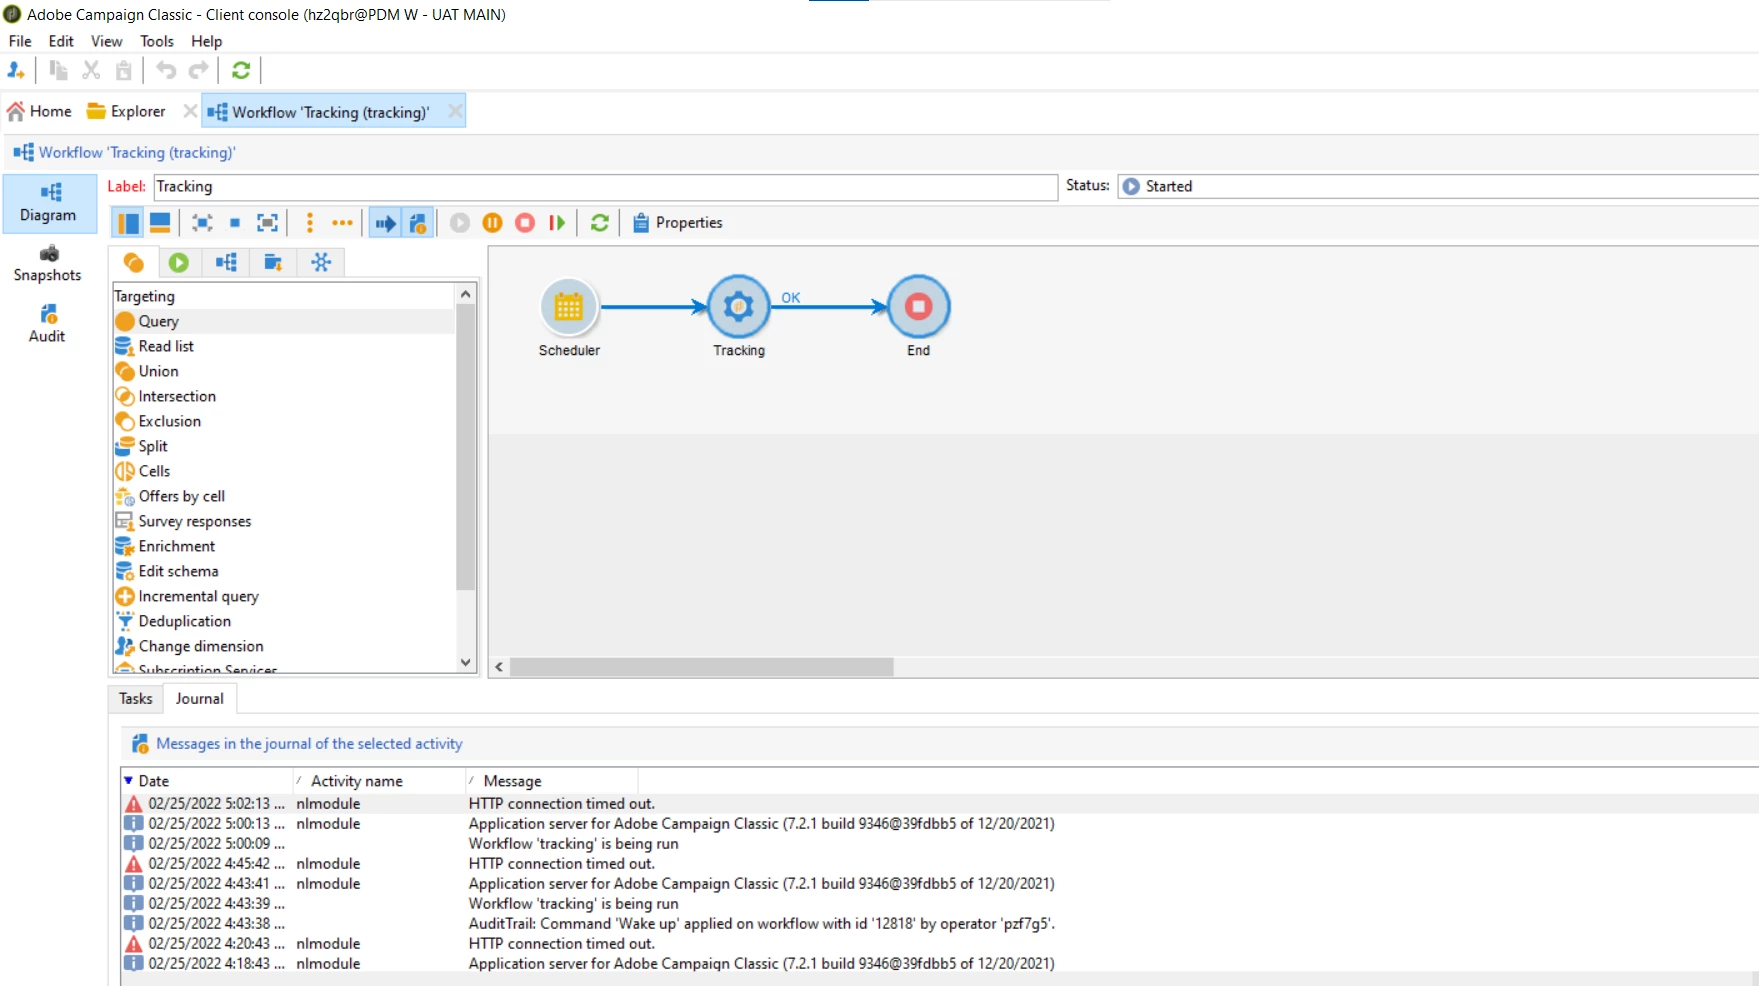Screen dimensions: 1759x986
Task: Select Enrichment activity
Action: pyautogui.click(x=284, y=546)
